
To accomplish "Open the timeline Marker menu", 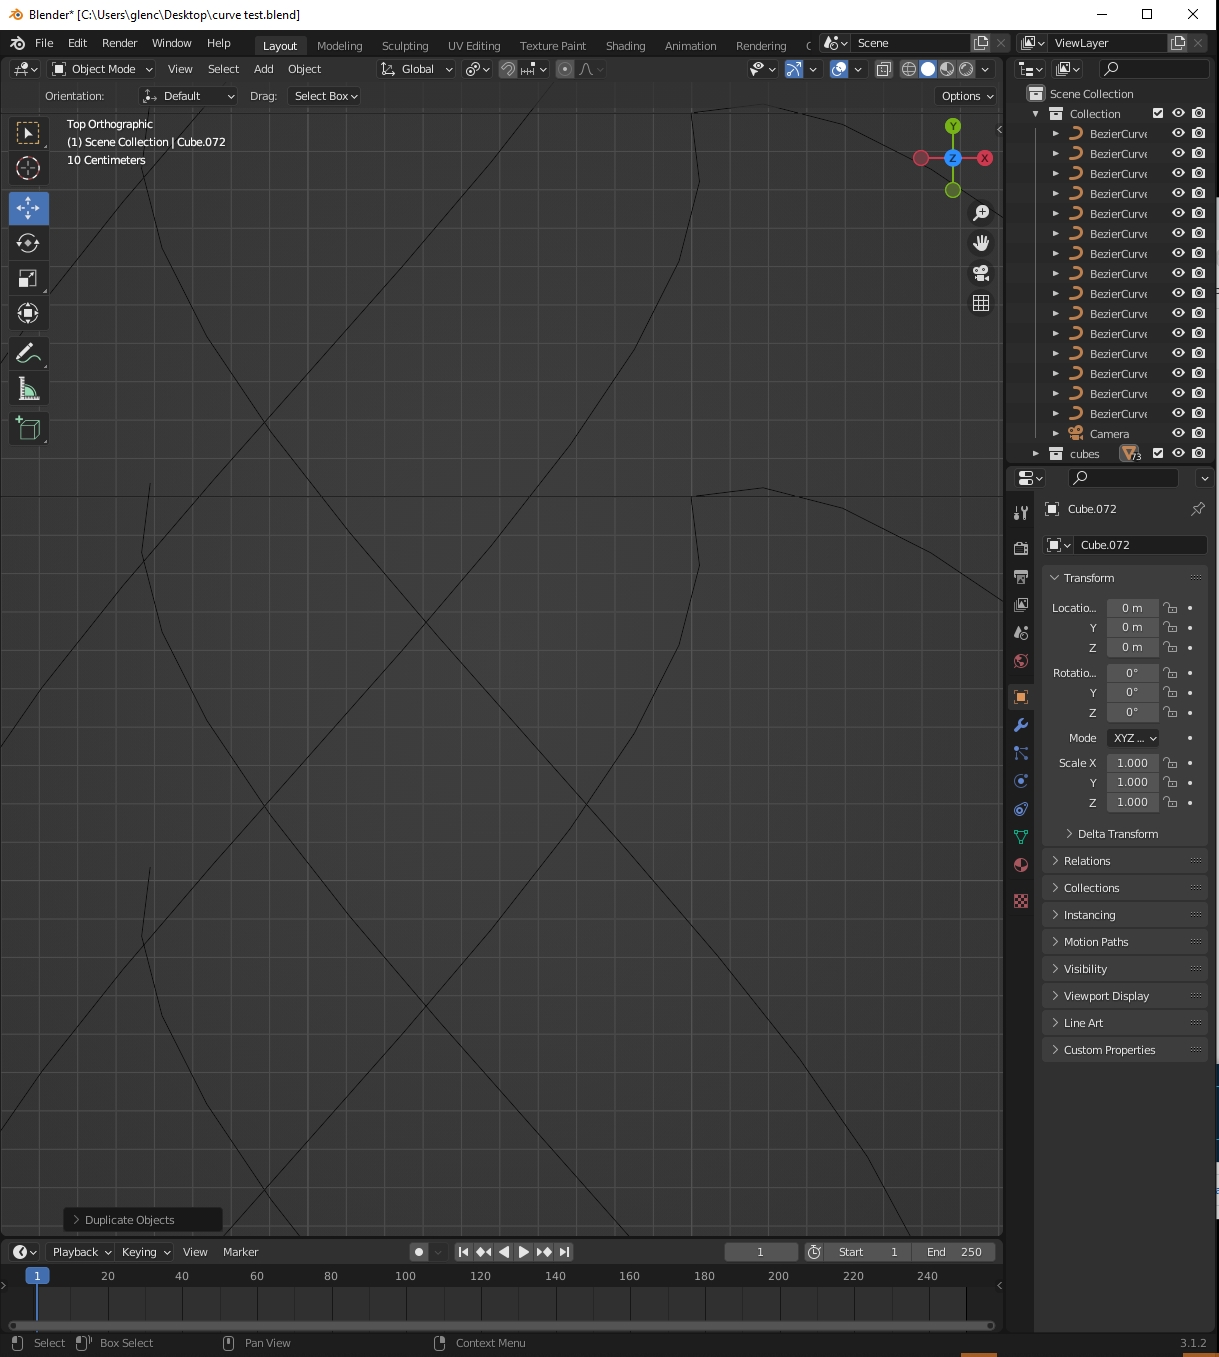I will (x=240, y=1252).
